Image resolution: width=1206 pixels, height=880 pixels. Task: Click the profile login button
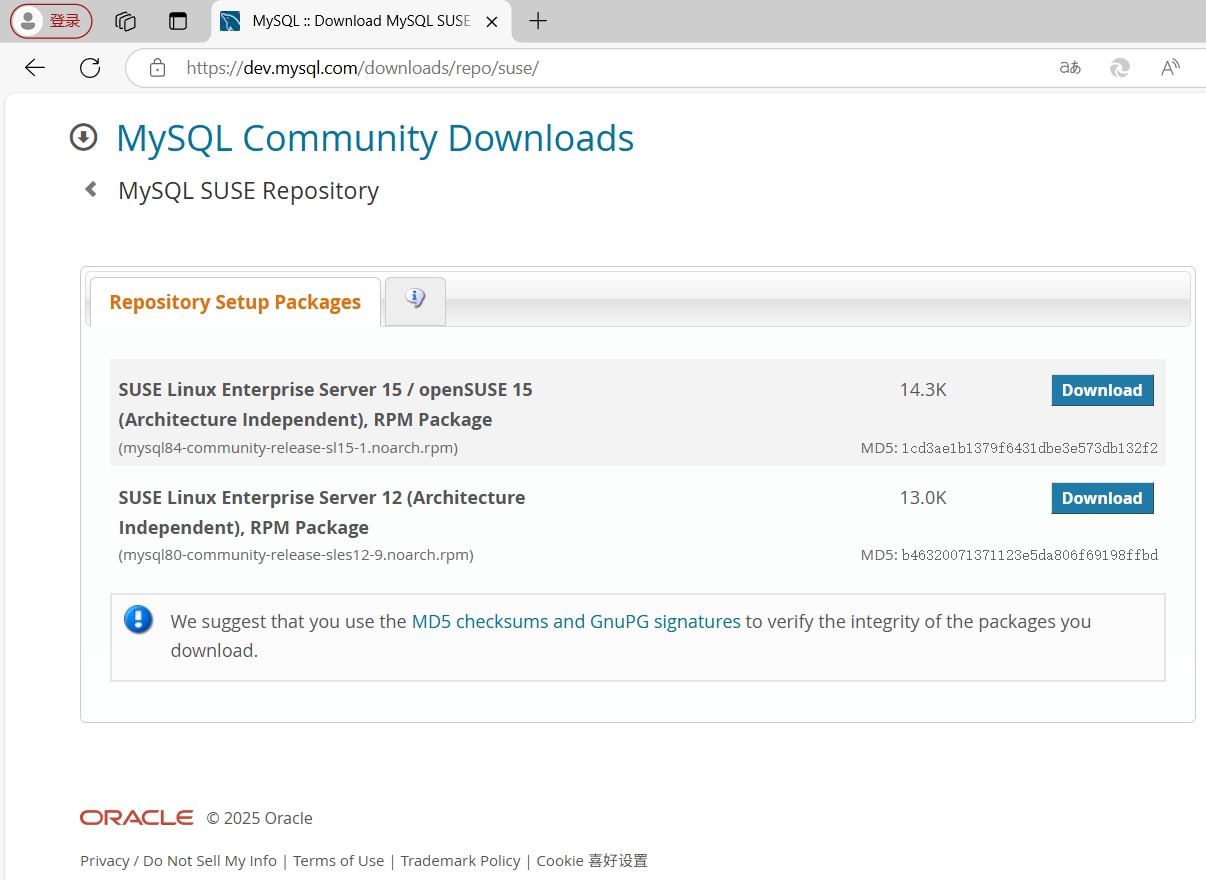51,21
